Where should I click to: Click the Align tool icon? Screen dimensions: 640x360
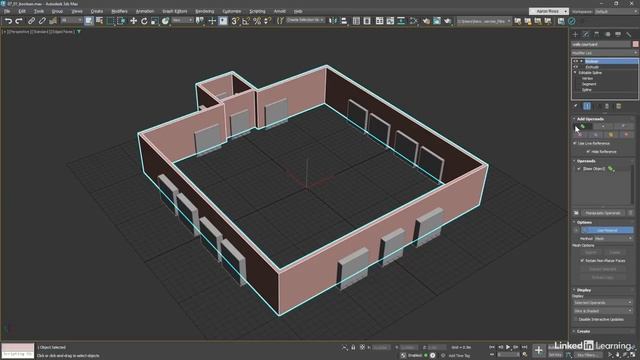pyautogui.click(x=344, y=21)
